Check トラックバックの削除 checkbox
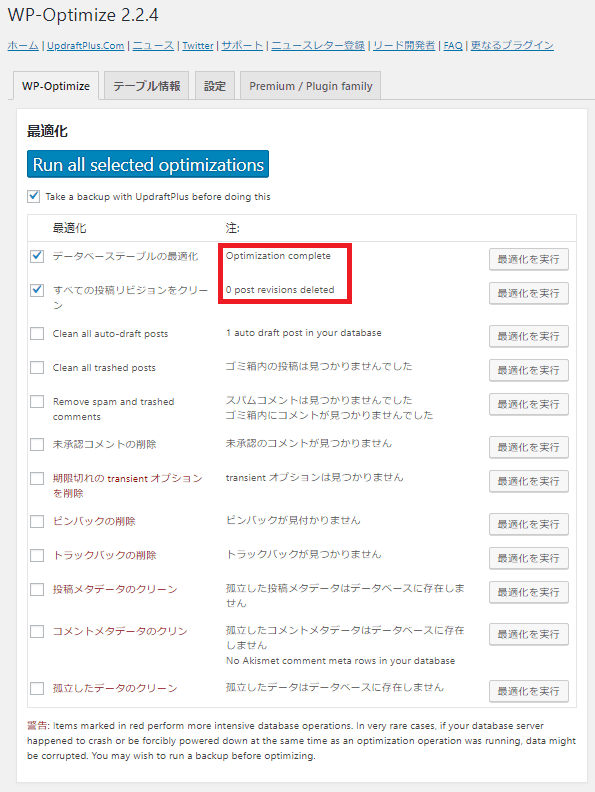 point(37,555)
